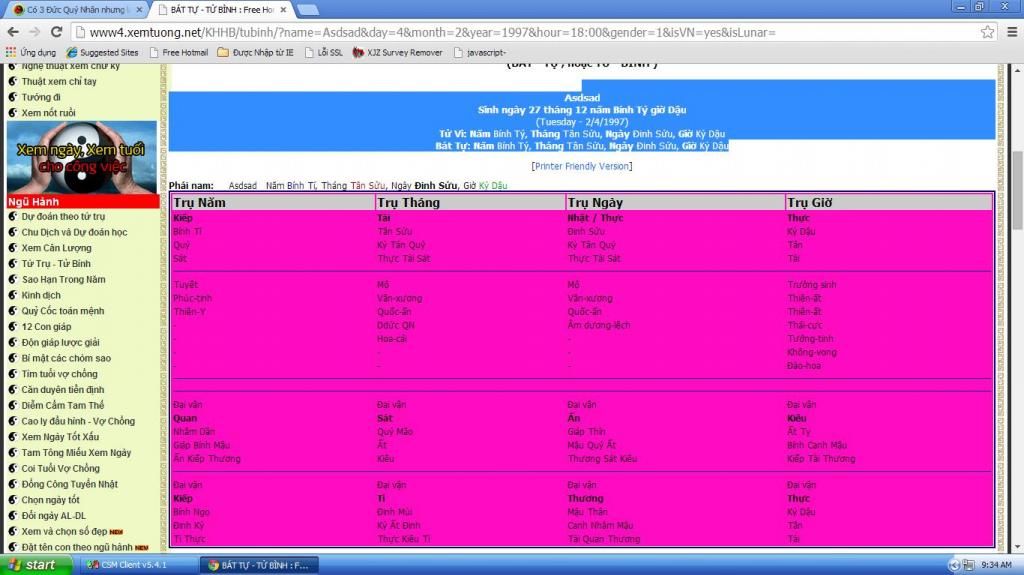Click the Trụ Tháng column header
Screen dimensions: 1024x575
471,203
